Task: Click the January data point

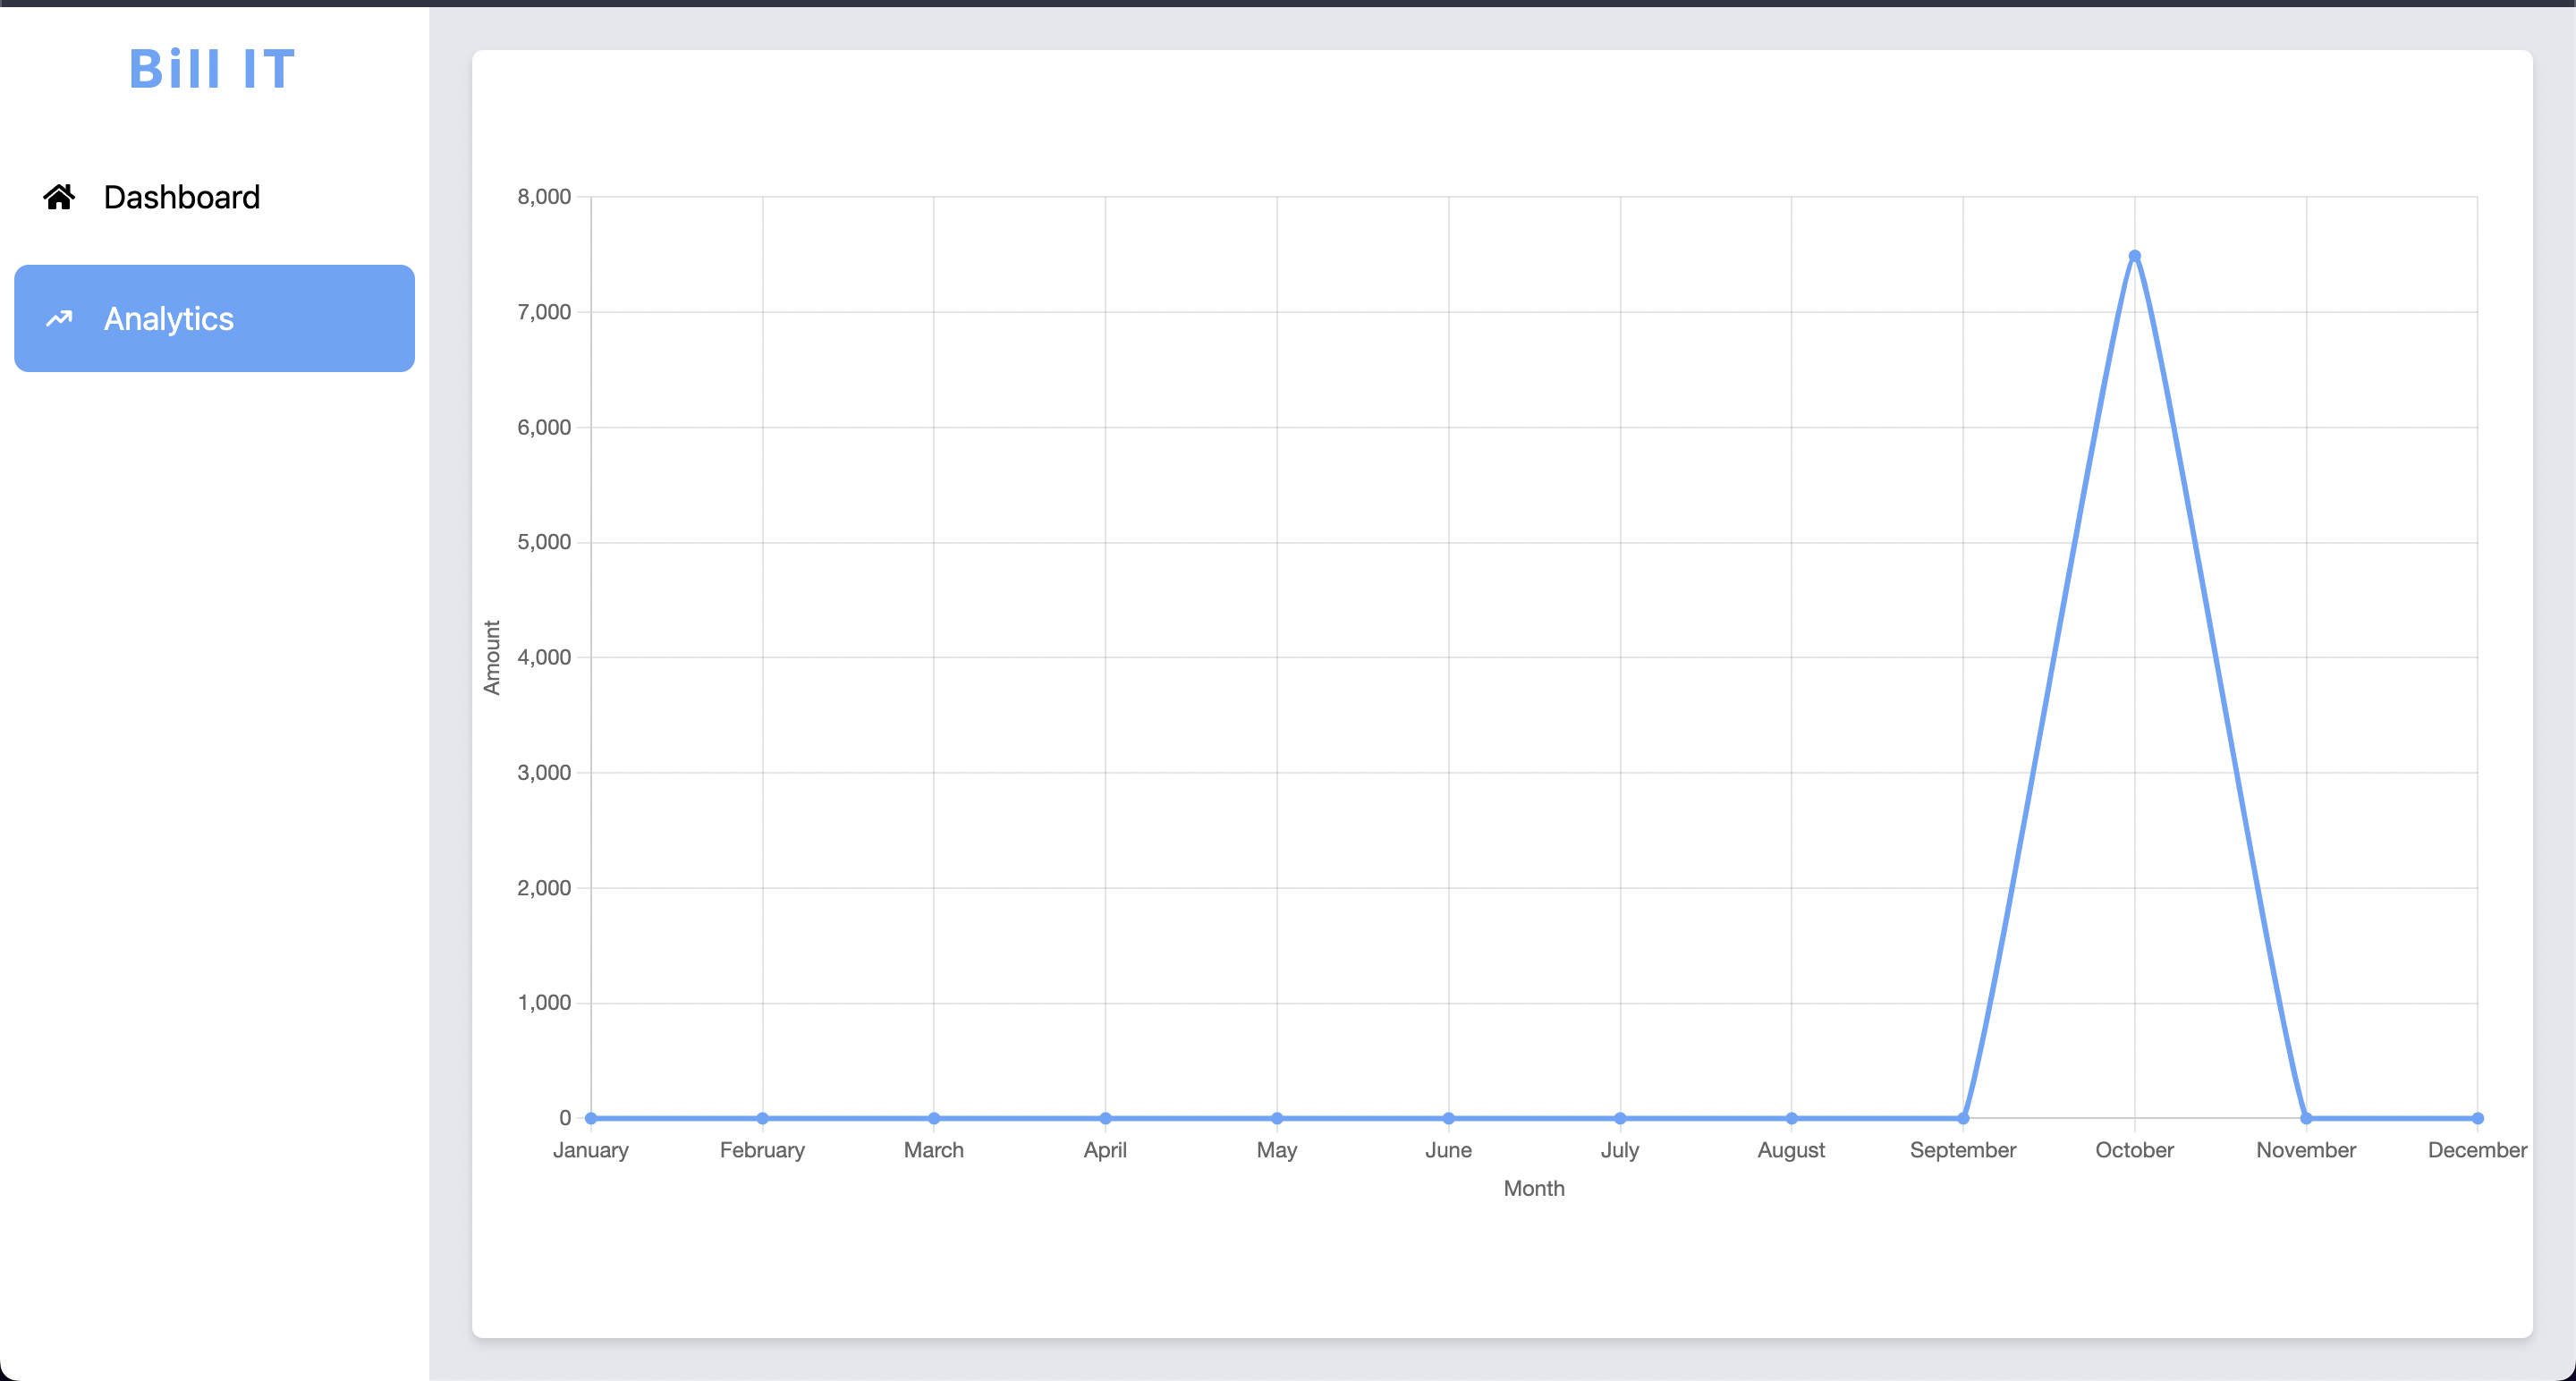Action: pyautogui.click(x=591, y=1118)
